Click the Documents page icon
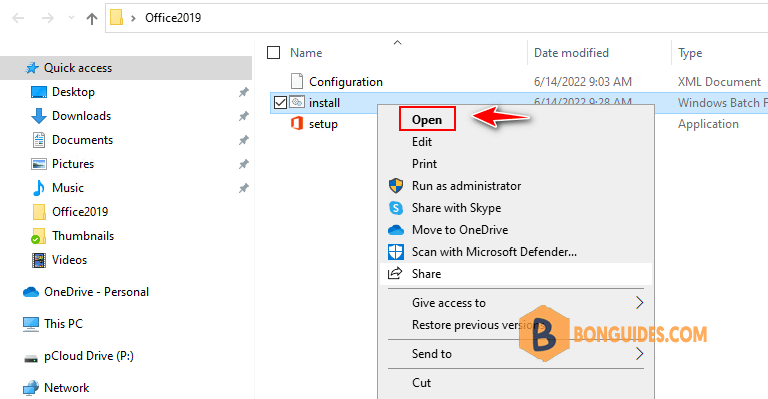This screenshot has width=768, height=399. (39, 140)
